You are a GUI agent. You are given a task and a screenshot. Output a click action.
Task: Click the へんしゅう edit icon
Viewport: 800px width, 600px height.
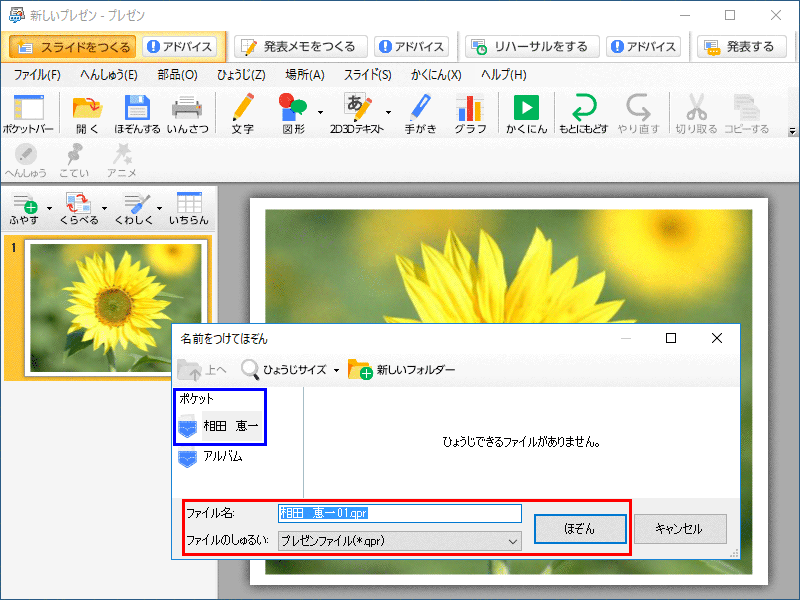coord(26,154)
